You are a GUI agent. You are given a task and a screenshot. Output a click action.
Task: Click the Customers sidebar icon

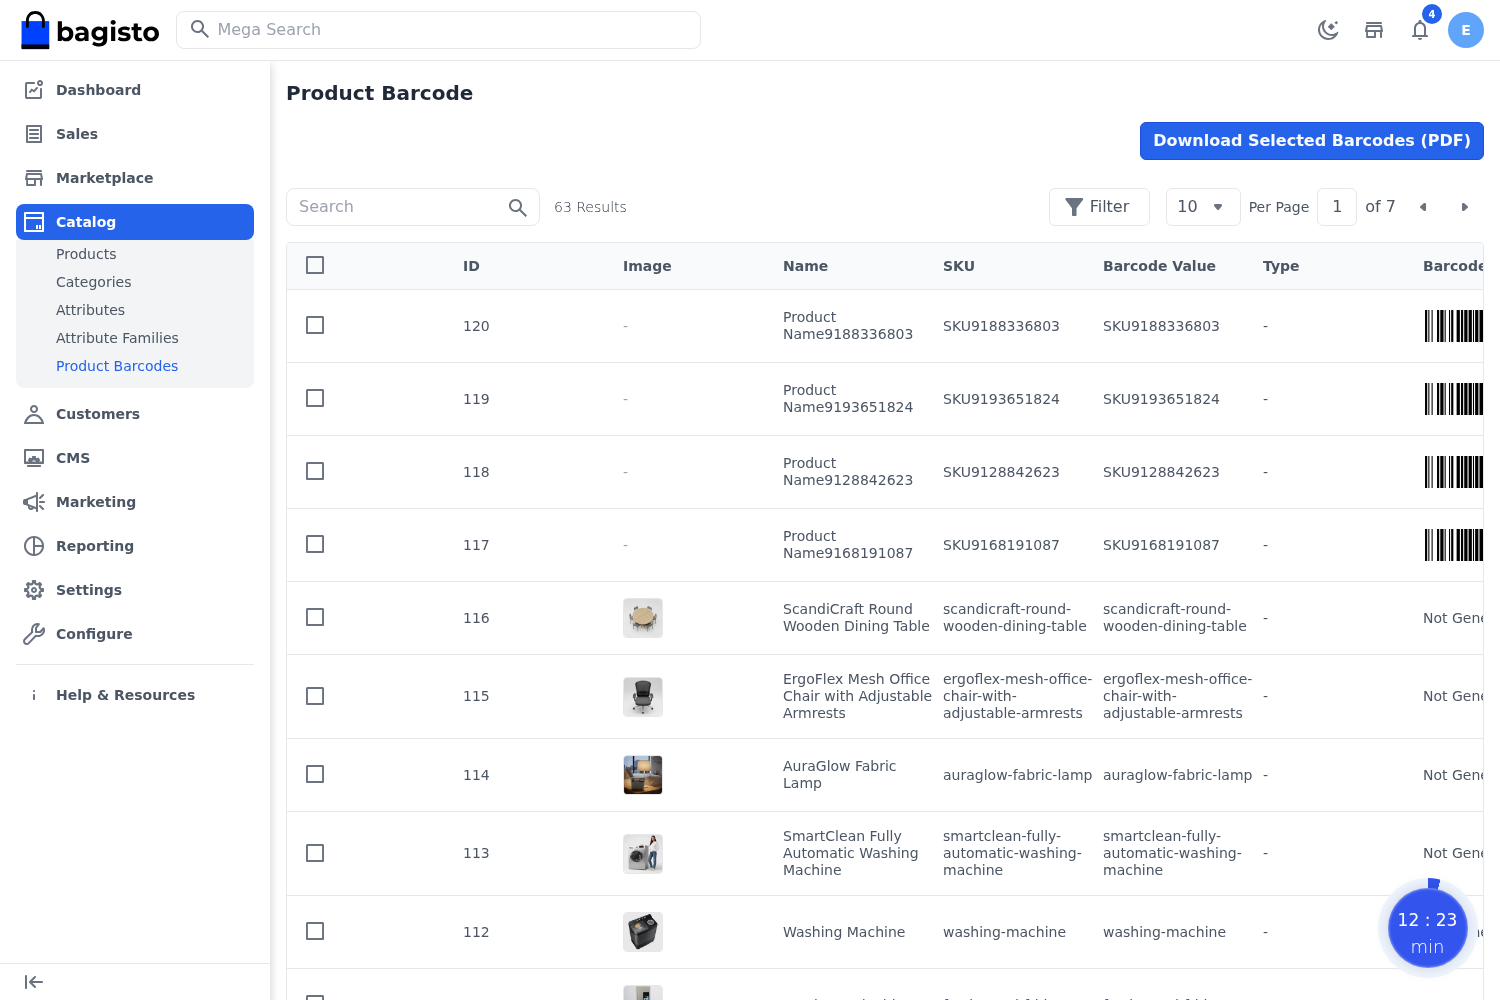point(34,414)
